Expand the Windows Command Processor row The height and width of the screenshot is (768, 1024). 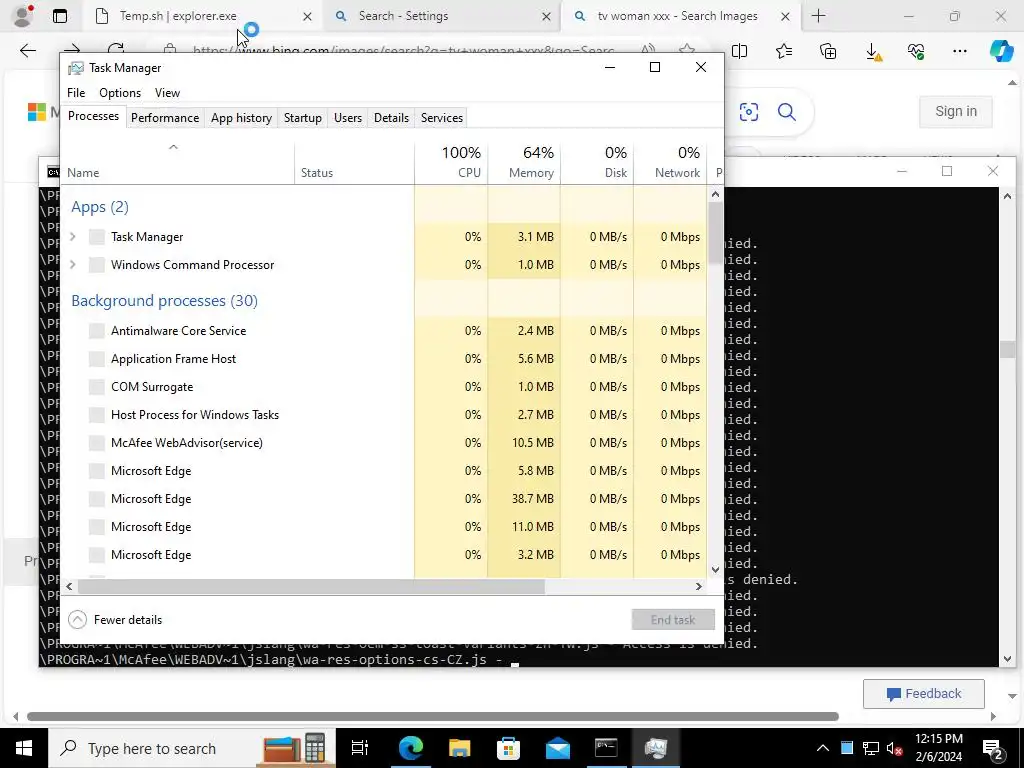tap(73, 265)
